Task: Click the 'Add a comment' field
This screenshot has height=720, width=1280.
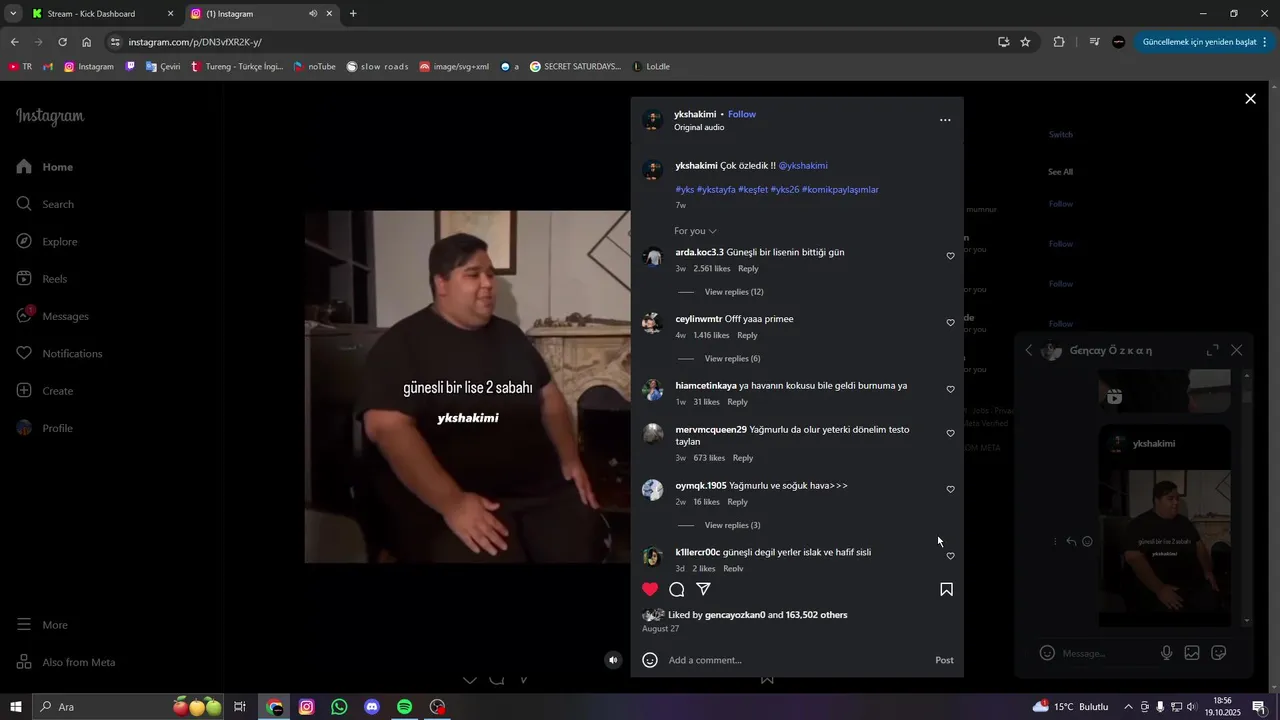Action: point(795,660)
